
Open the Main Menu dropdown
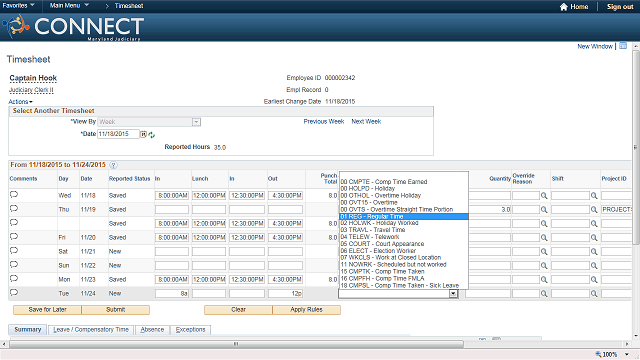tap(69, 5)
